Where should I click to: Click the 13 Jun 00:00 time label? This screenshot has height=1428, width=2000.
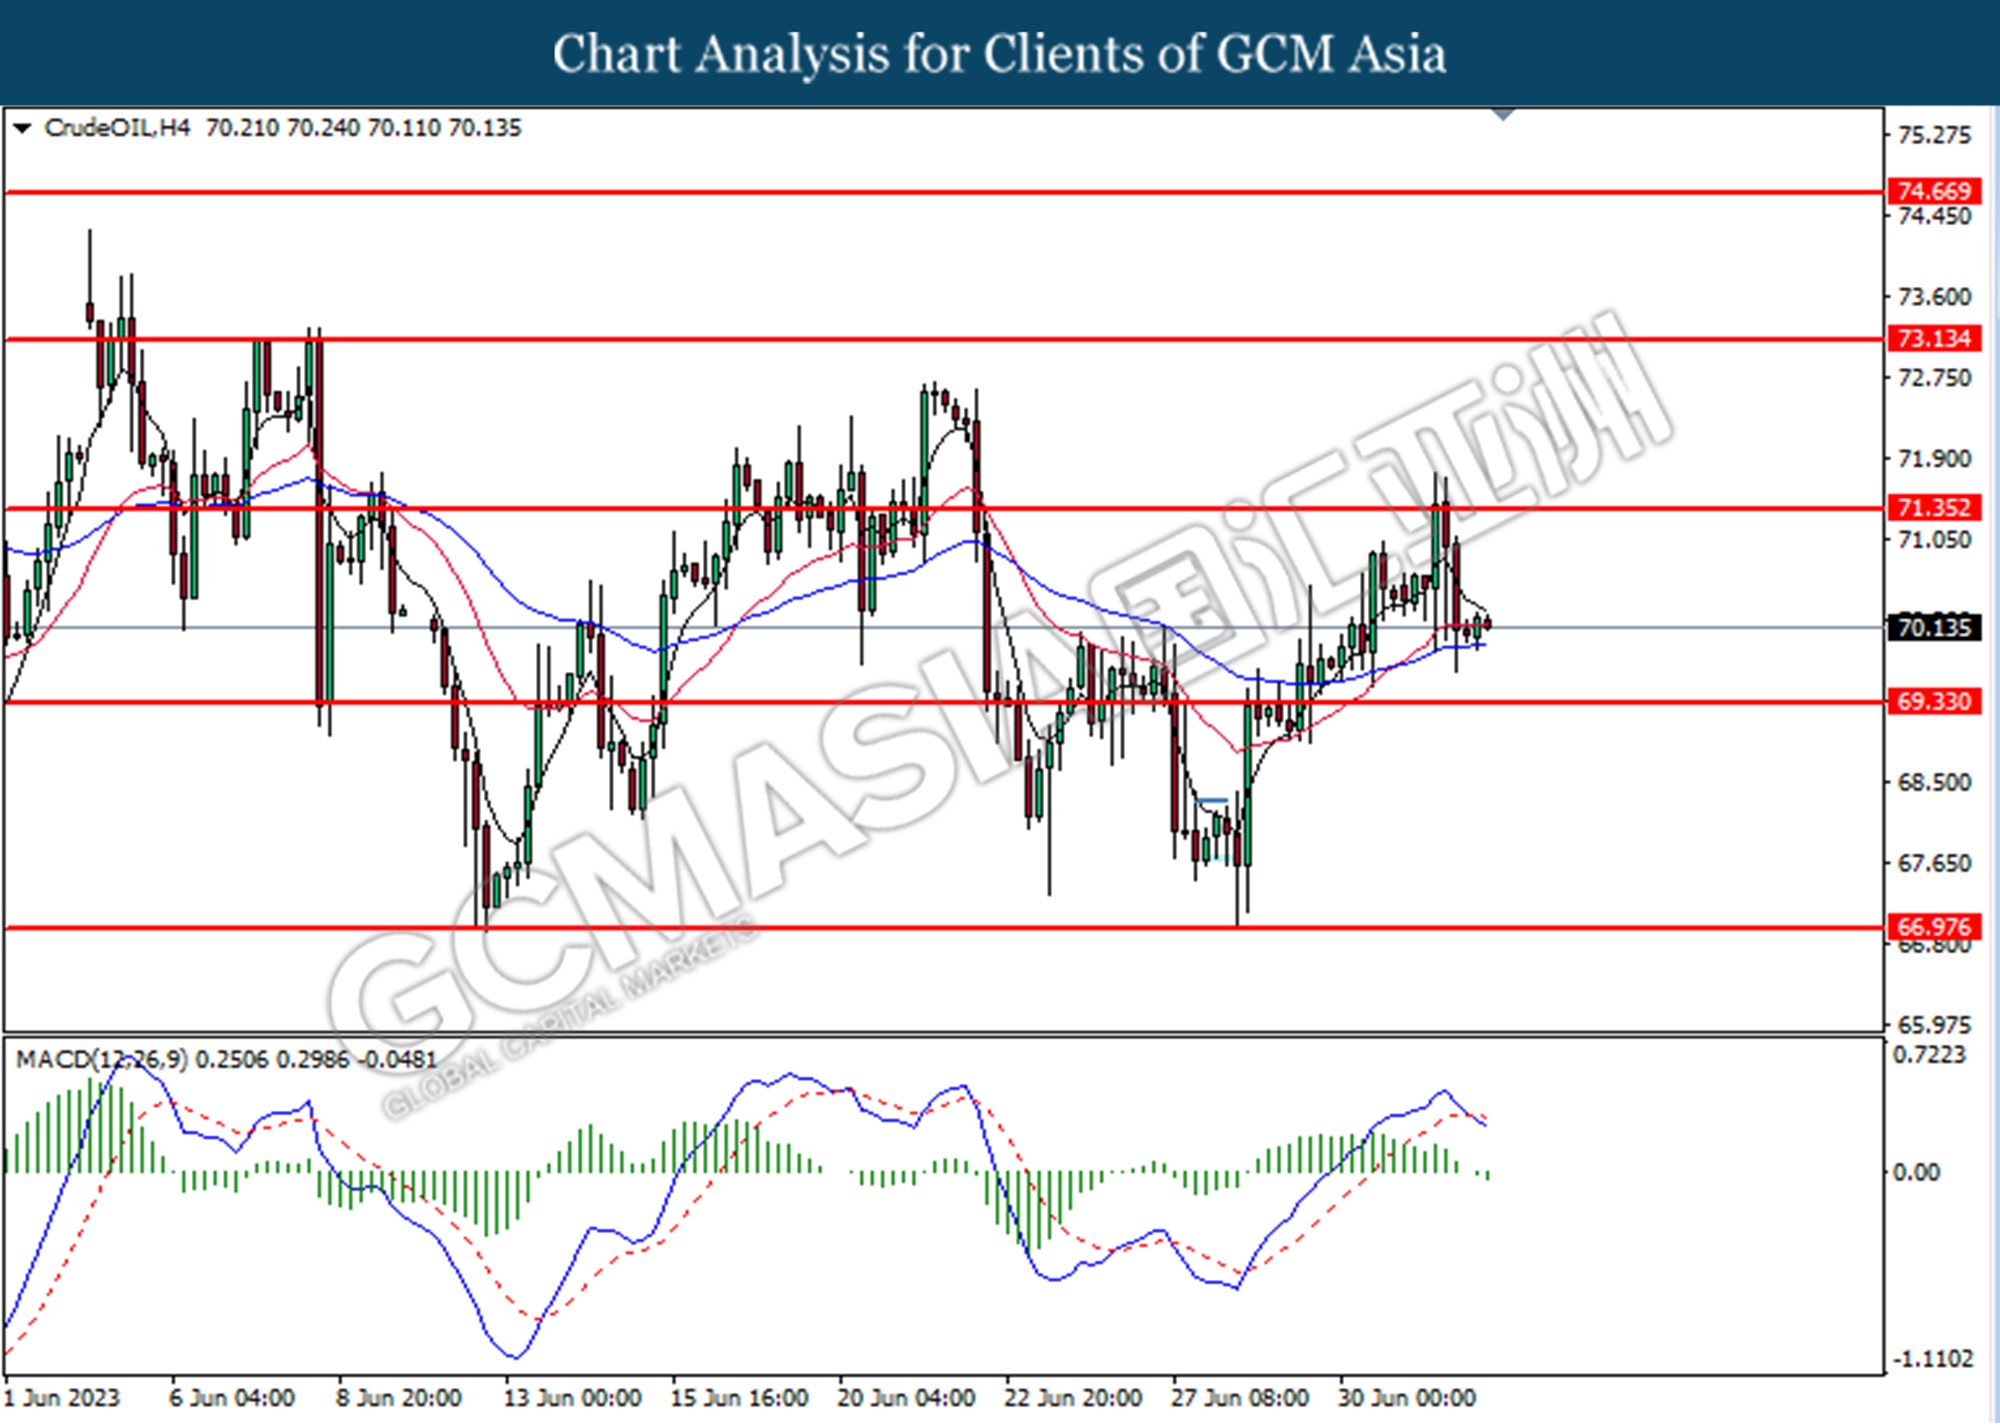point(572,1398)
